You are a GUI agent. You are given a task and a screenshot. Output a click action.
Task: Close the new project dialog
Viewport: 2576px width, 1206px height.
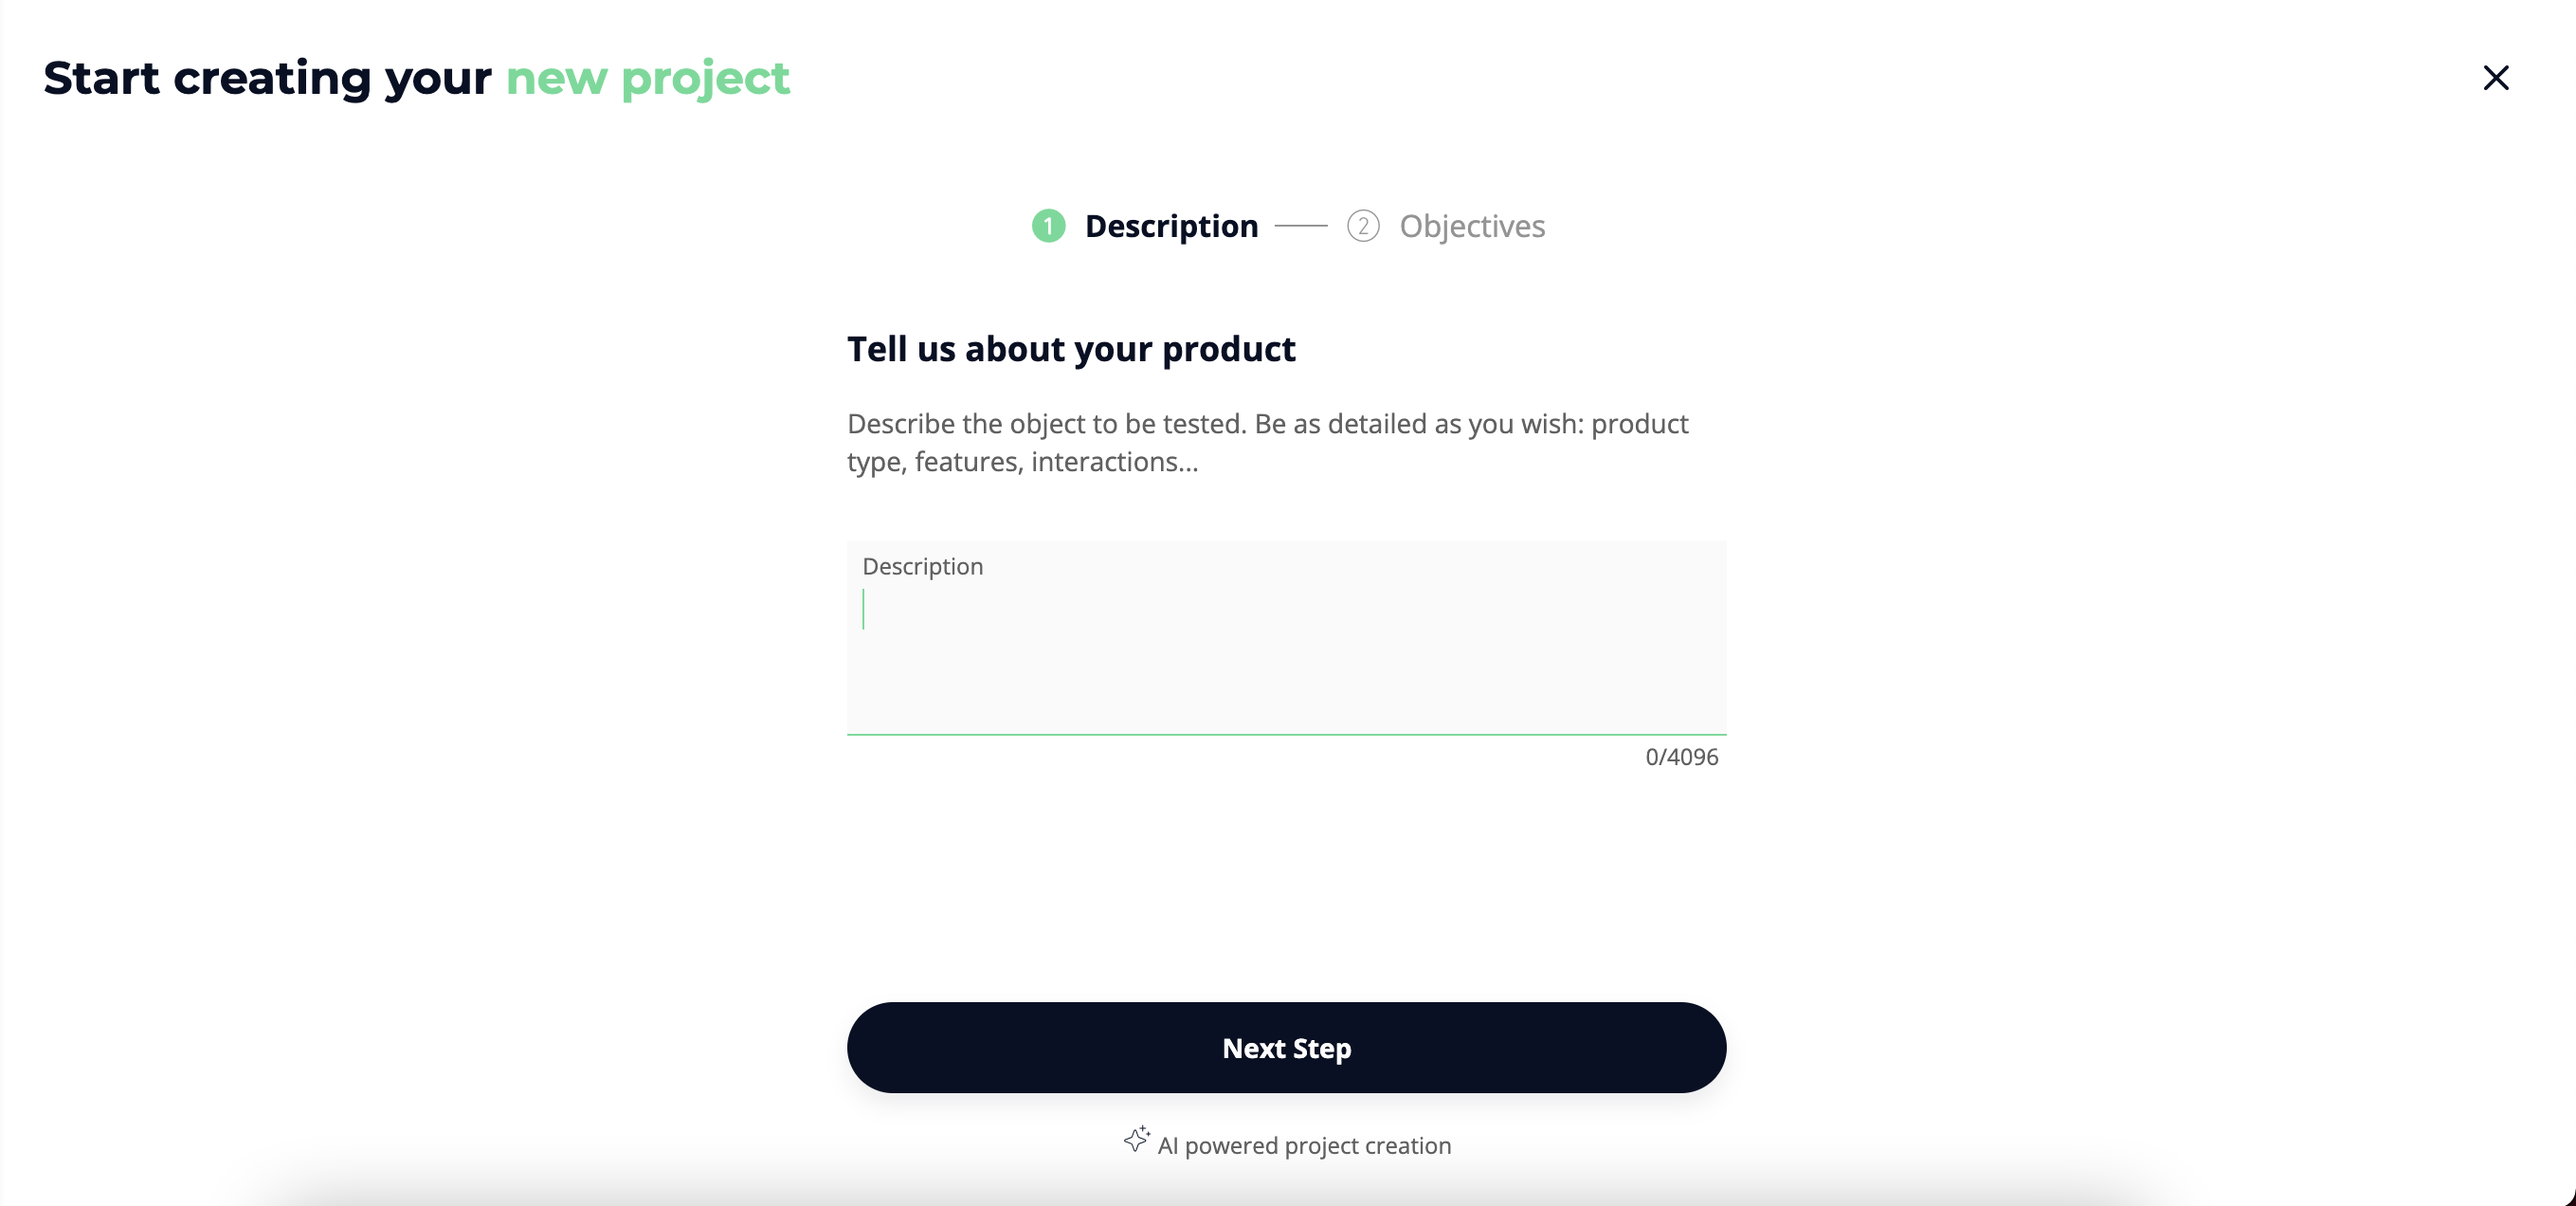tap(2495, 78)
